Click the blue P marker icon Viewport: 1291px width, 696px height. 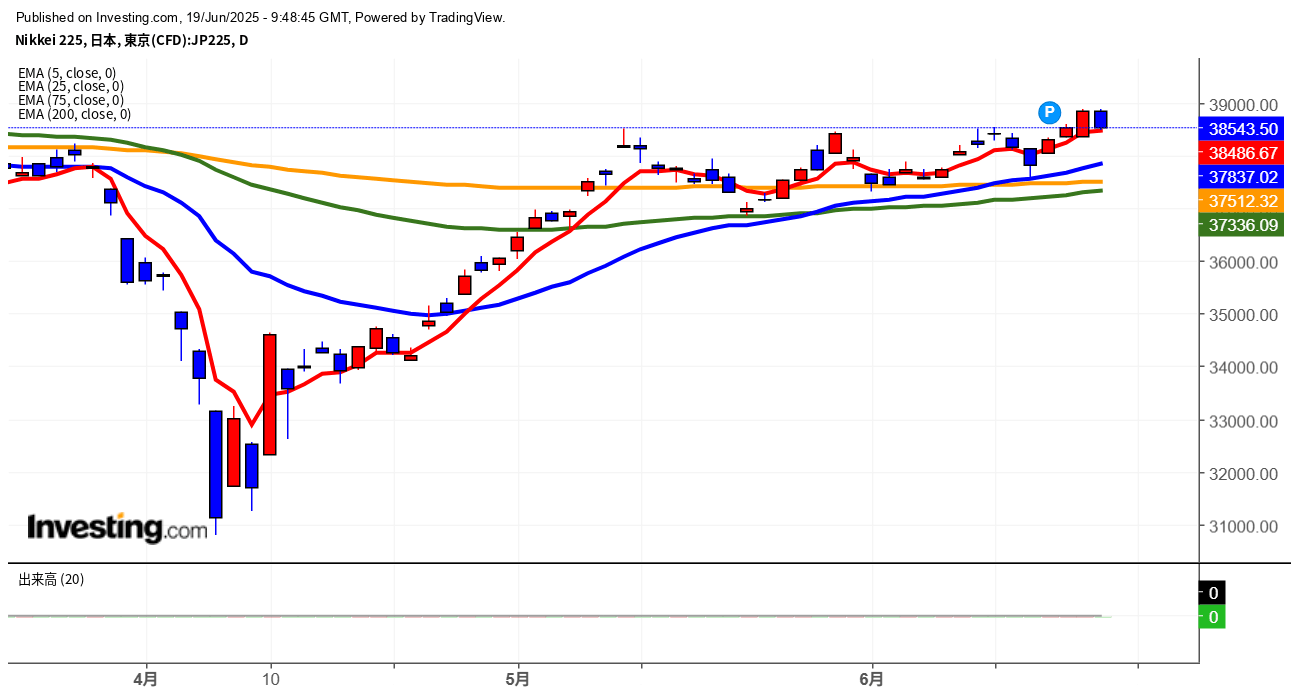pos(1049,112)
